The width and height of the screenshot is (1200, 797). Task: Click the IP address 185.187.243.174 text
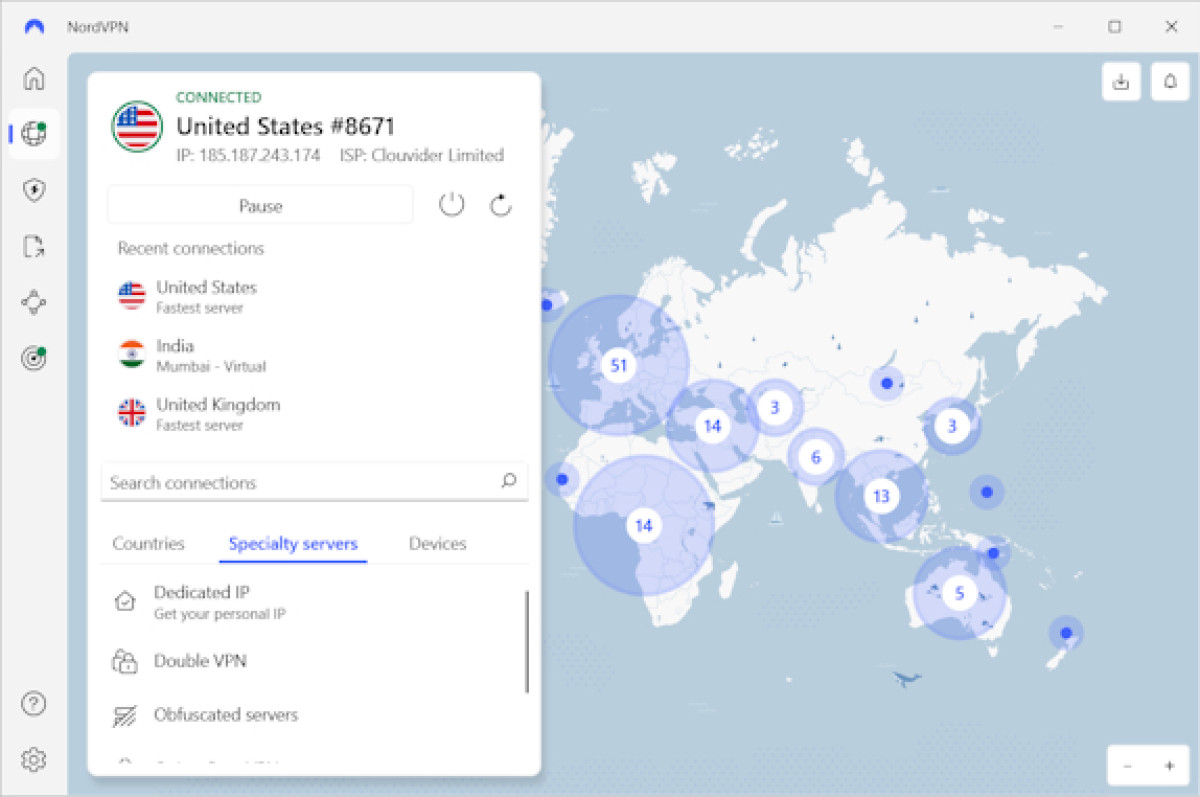point(248,155)
